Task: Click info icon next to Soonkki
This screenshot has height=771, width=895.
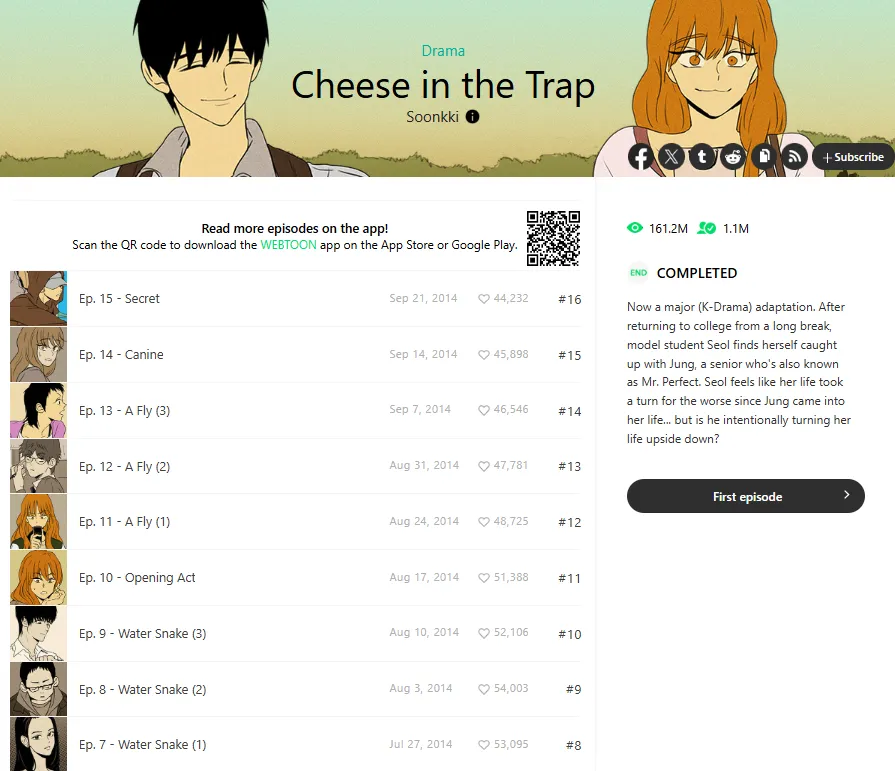Action: (x=473, y=116)
